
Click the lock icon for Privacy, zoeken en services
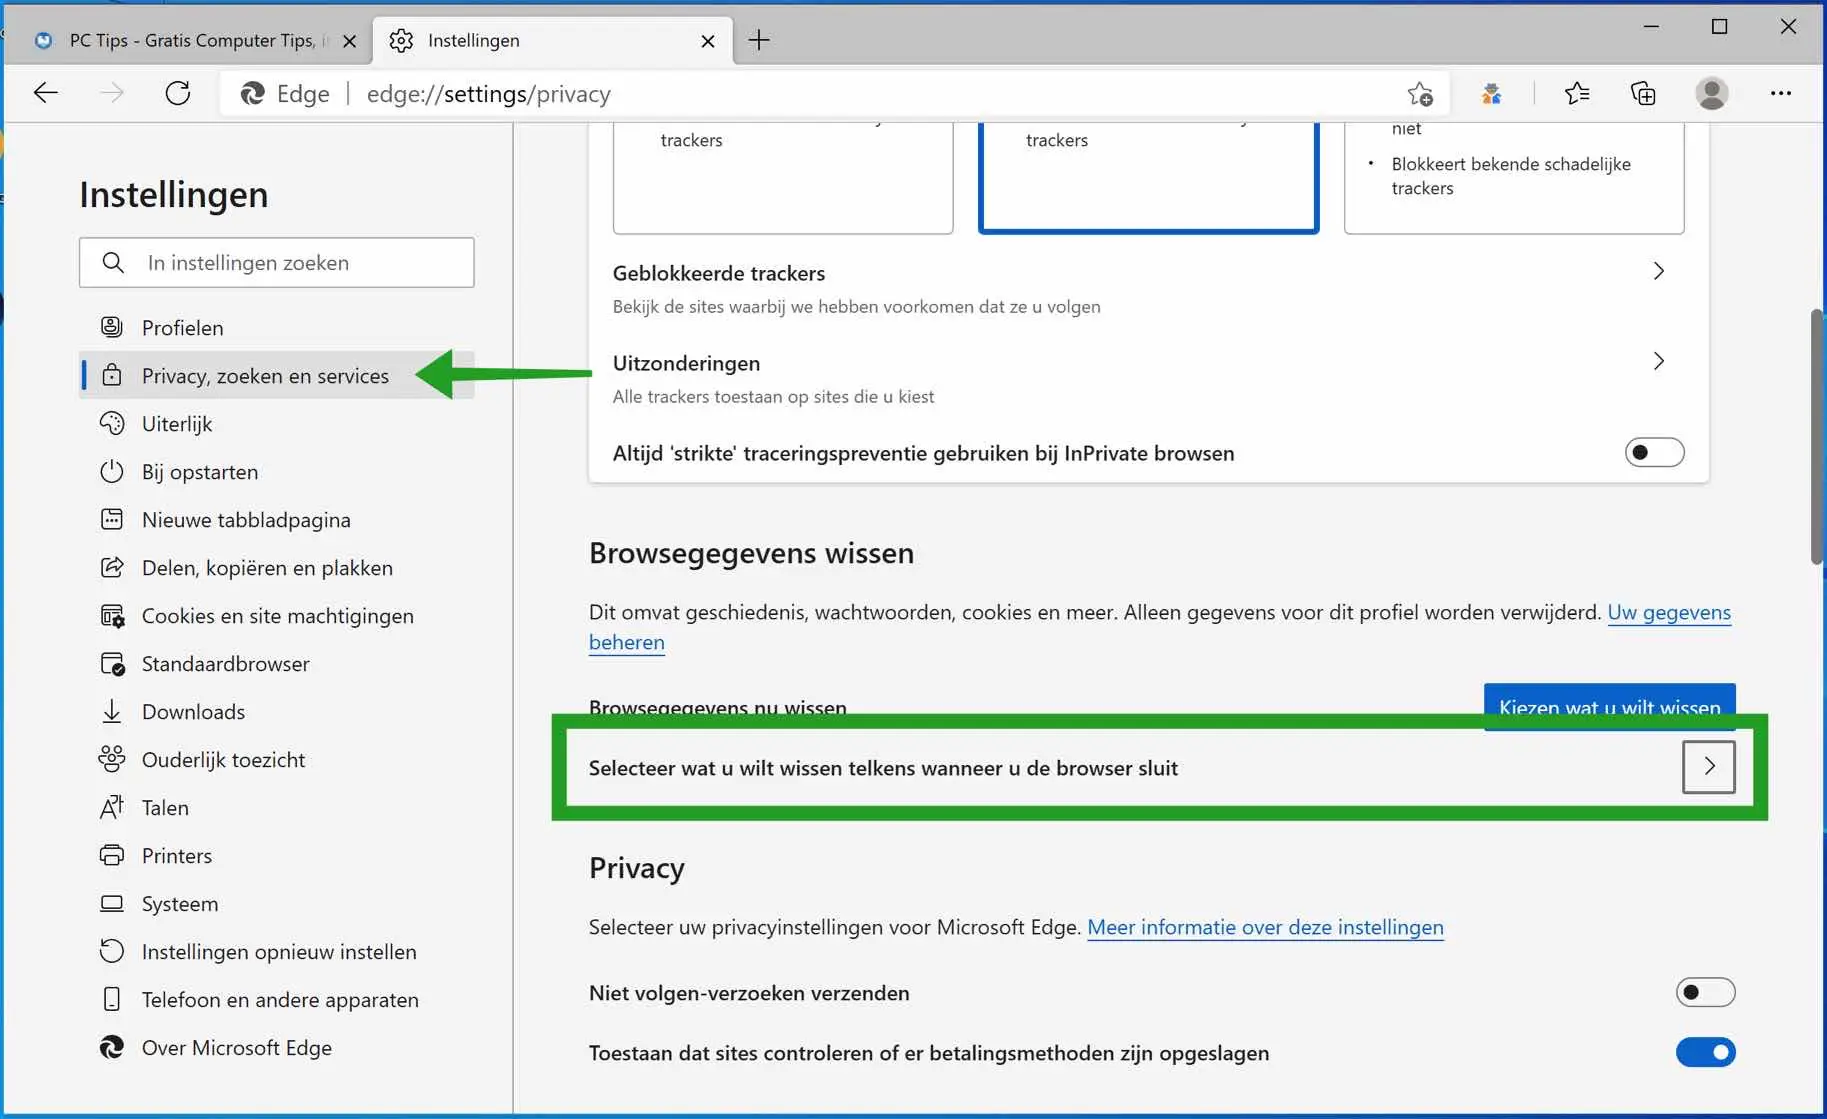(112, 375)
